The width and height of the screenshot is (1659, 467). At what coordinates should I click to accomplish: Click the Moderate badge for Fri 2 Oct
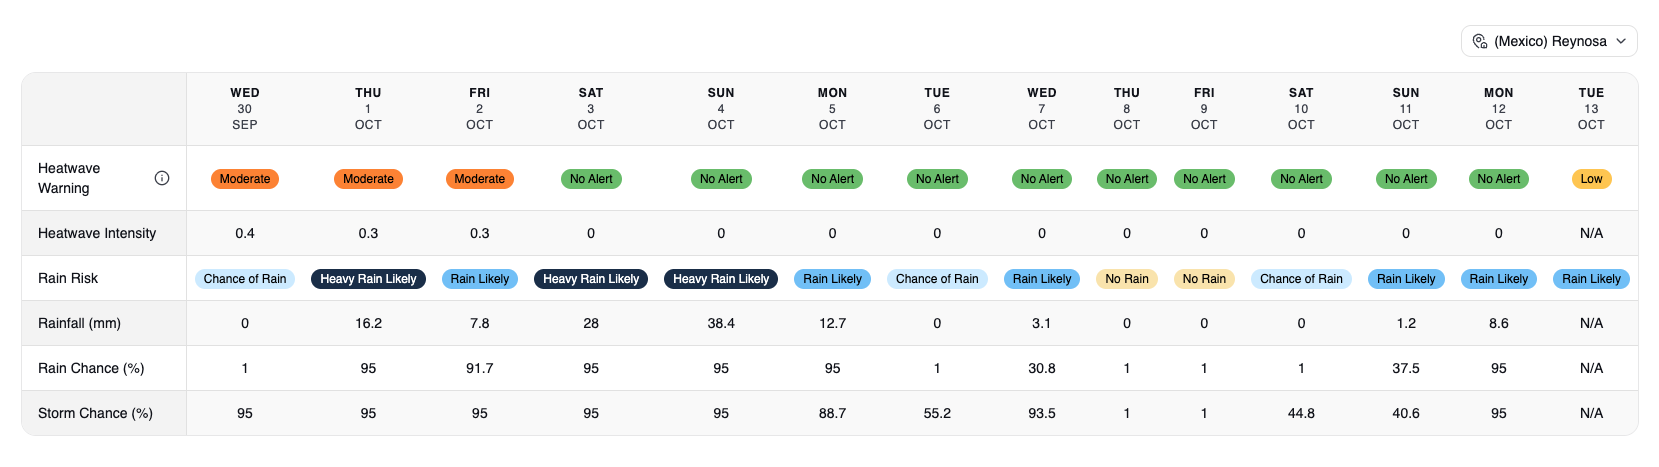(x=480, y=179)
